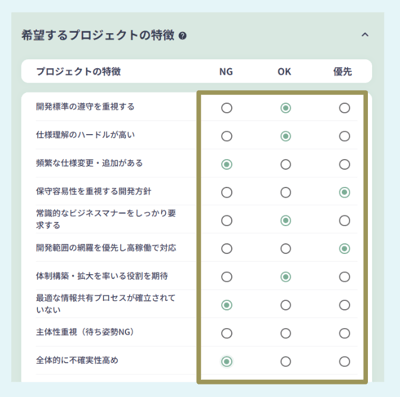The height and width of the screenshot is (397, 400).
Task: Select OK for 最適な情報共有プロセス row
Action: (x=286, y=305)
